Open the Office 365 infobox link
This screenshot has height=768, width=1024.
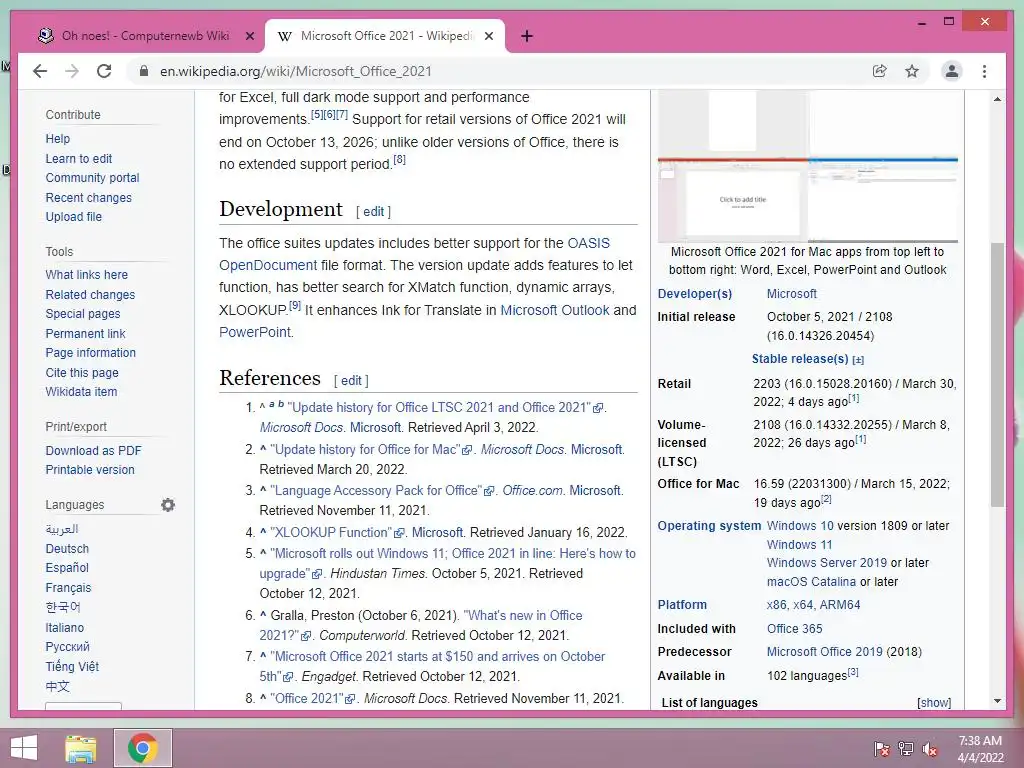pos(794,629)
